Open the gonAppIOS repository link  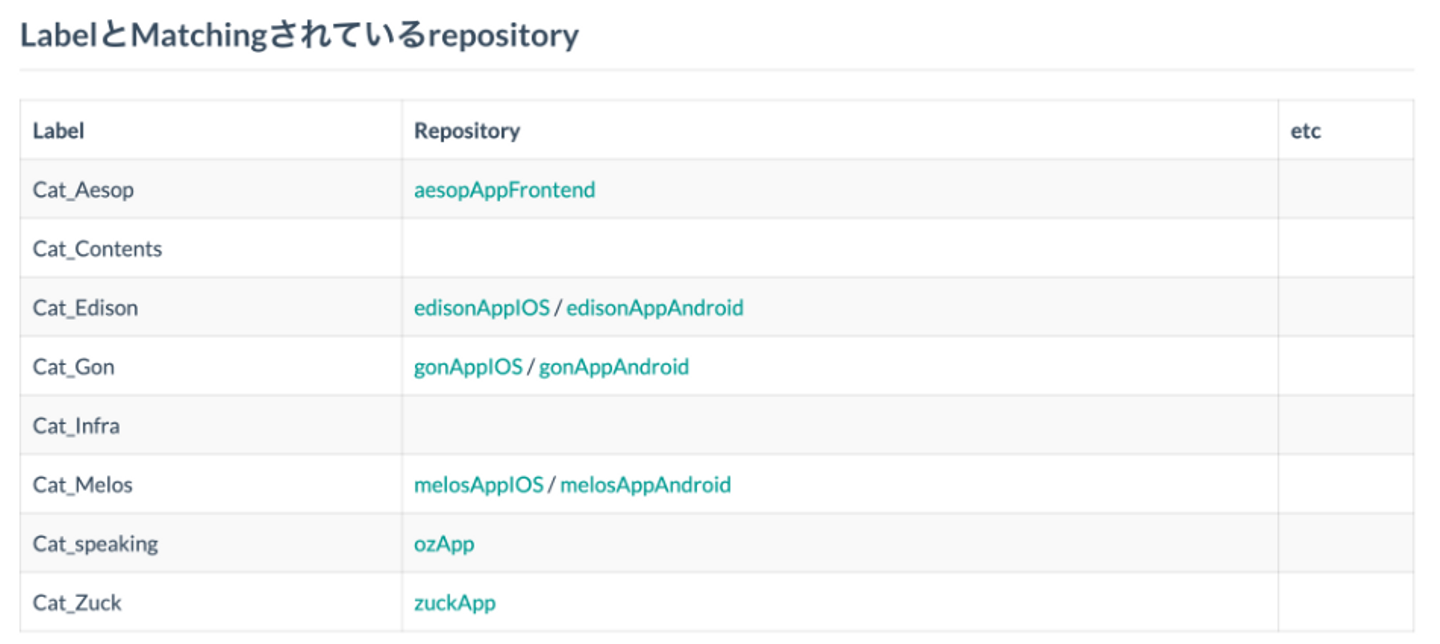pos(468,367)
